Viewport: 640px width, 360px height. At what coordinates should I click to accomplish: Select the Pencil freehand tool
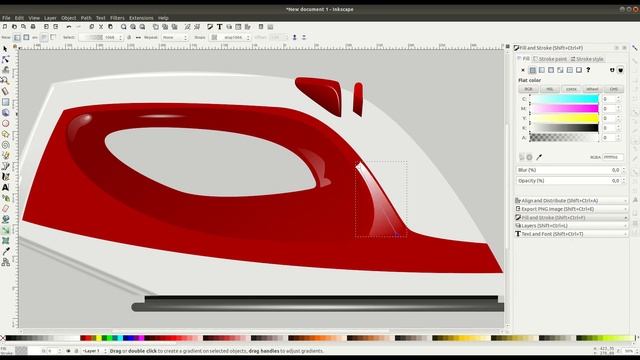point(5,155)
